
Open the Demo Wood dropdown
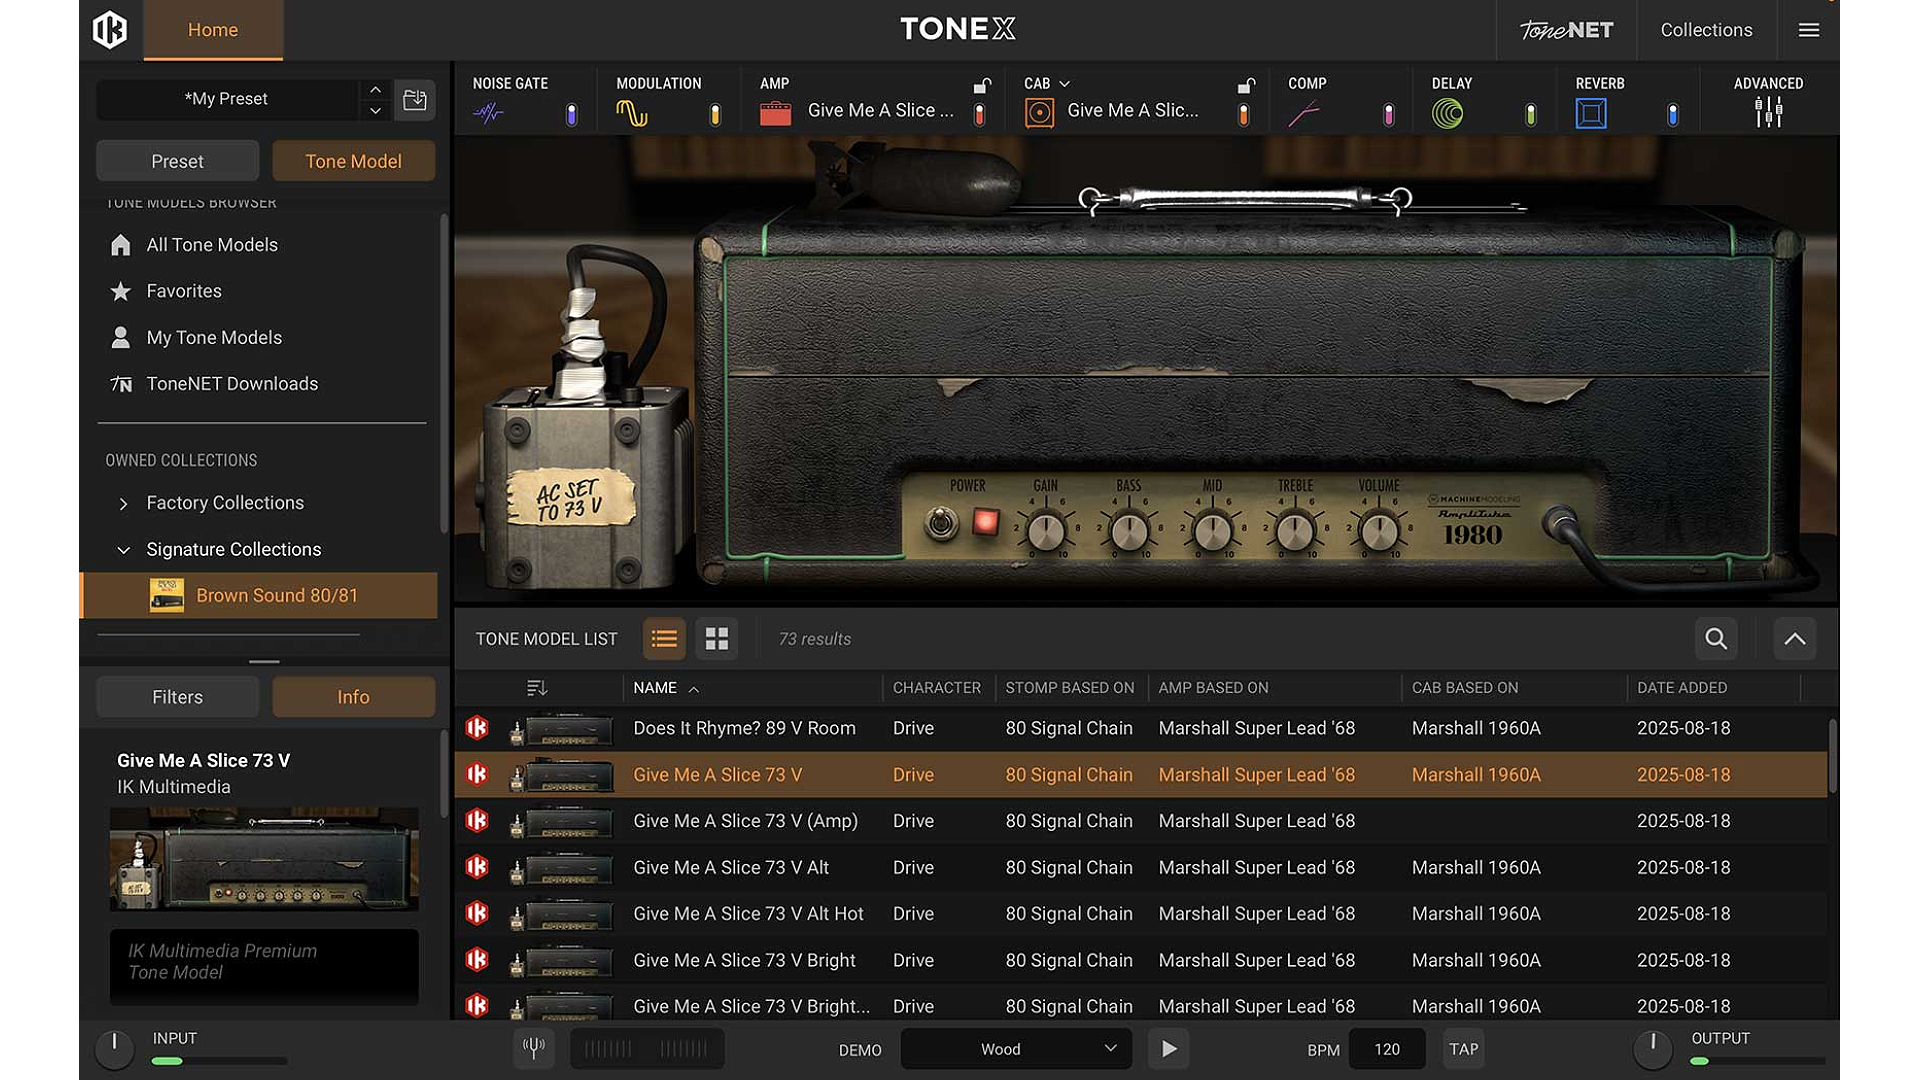click(1016, 1049)
